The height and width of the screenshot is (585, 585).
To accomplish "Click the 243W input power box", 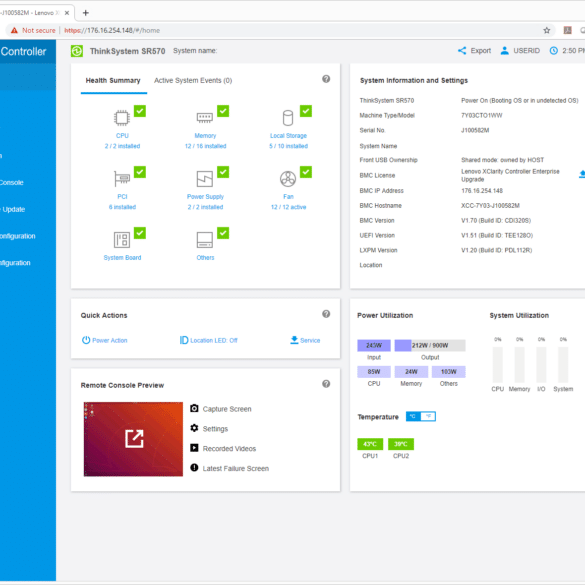I will [x=373, y=345].
